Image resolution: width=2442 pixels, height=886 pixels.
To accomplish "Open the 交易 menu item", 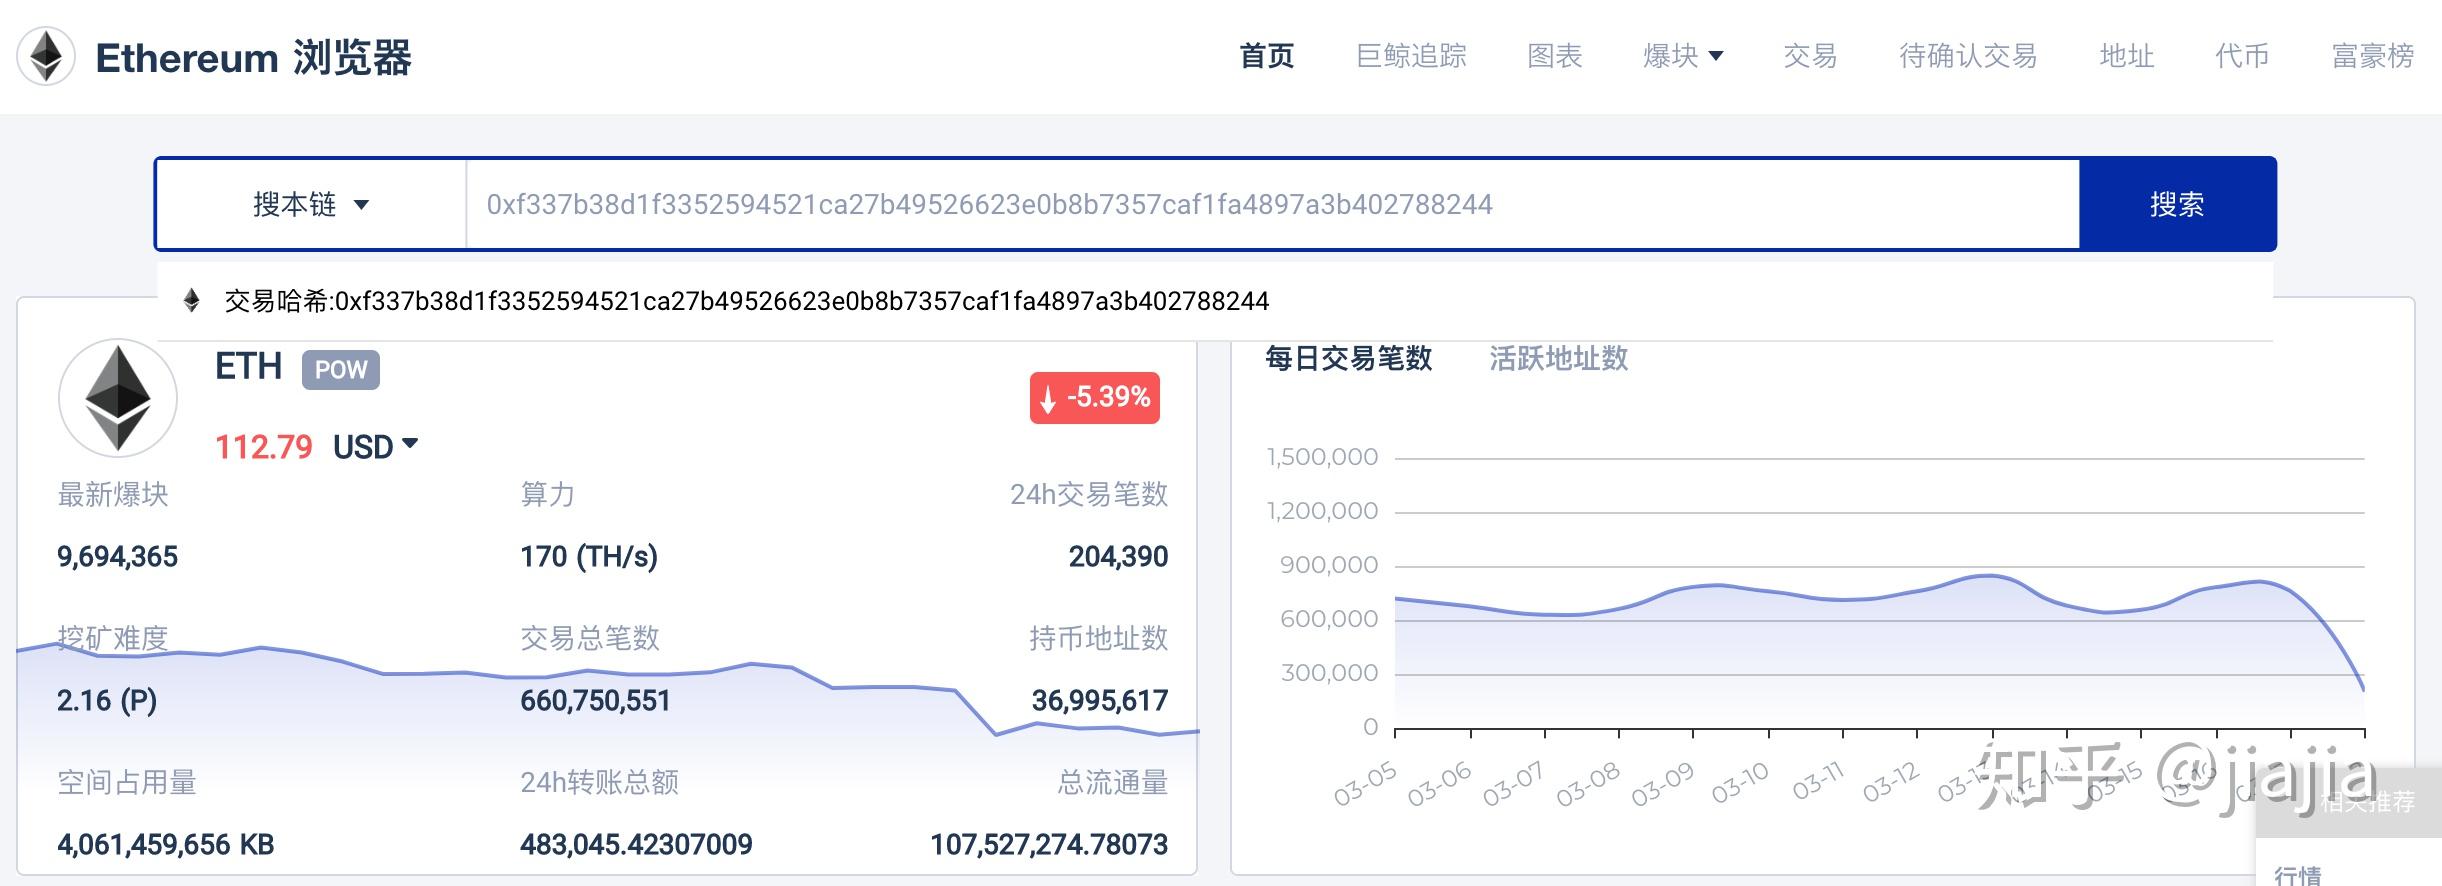I will pos(1810,56).
